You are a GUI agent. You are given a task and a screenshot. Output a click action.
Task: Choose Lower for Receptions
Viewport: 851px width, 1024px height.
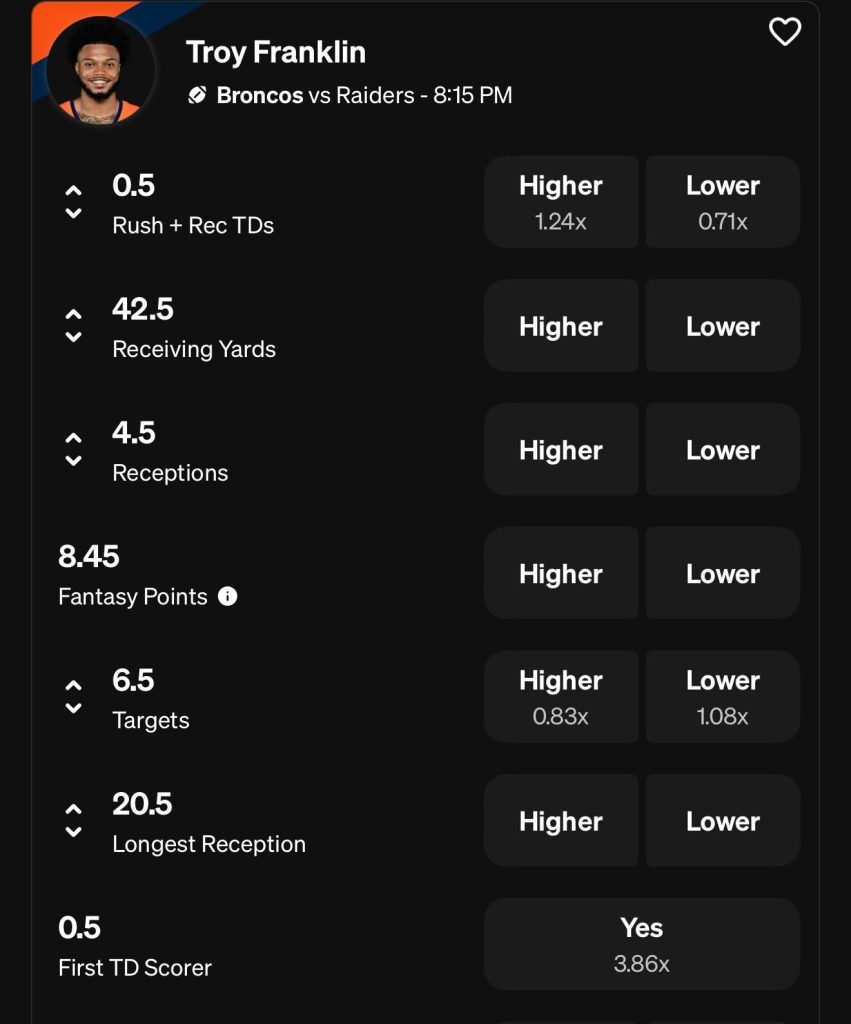pos(722,450)
